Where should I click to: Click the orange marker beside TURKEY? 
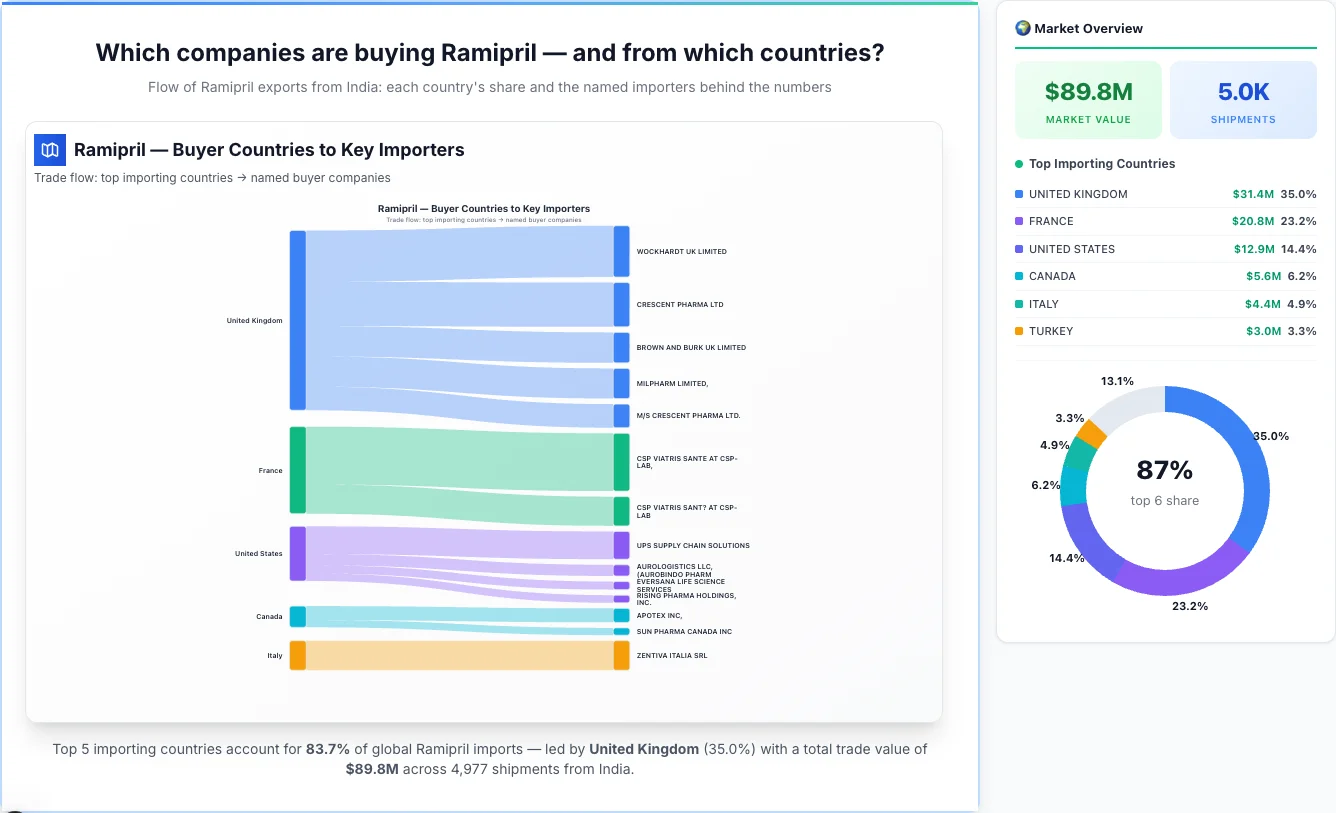click(x=1017, y=331)
